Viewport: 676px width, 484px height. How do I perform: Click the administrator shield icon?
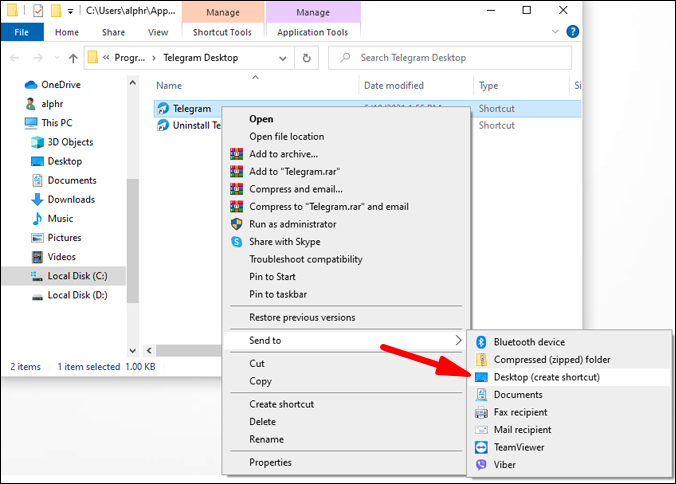(237, 224)
